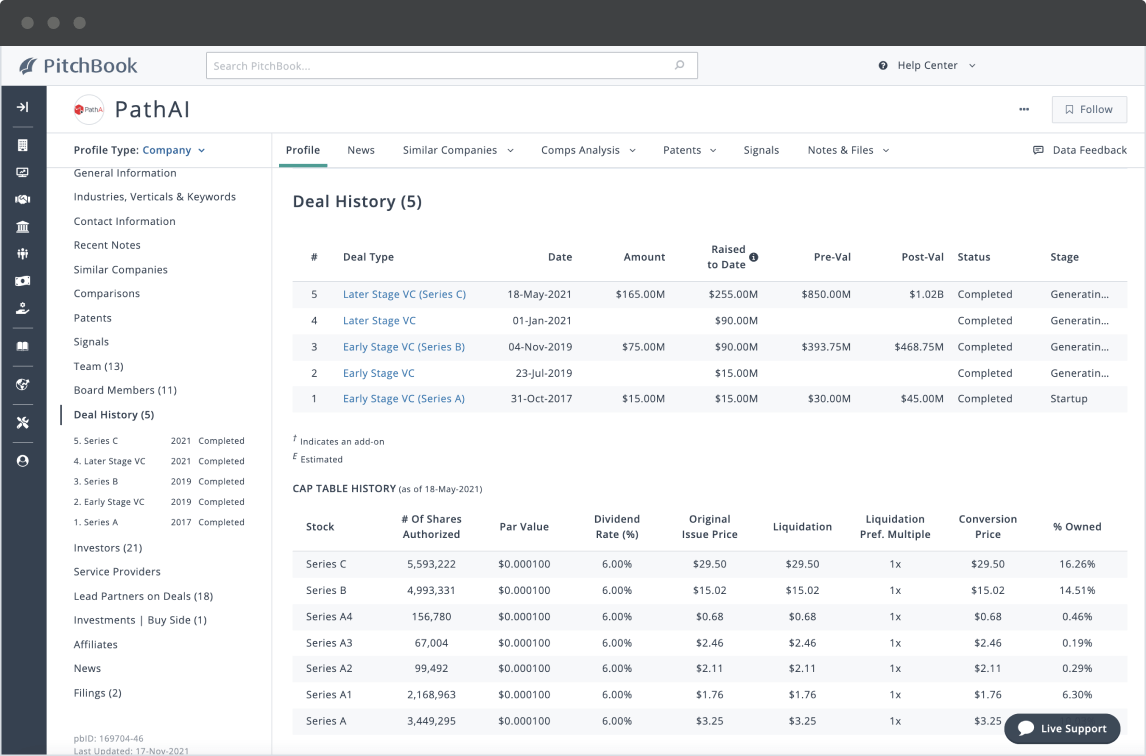The image size is (1146, 756).
Task: Go to Patents in left navigation
Action: [93, 317]
